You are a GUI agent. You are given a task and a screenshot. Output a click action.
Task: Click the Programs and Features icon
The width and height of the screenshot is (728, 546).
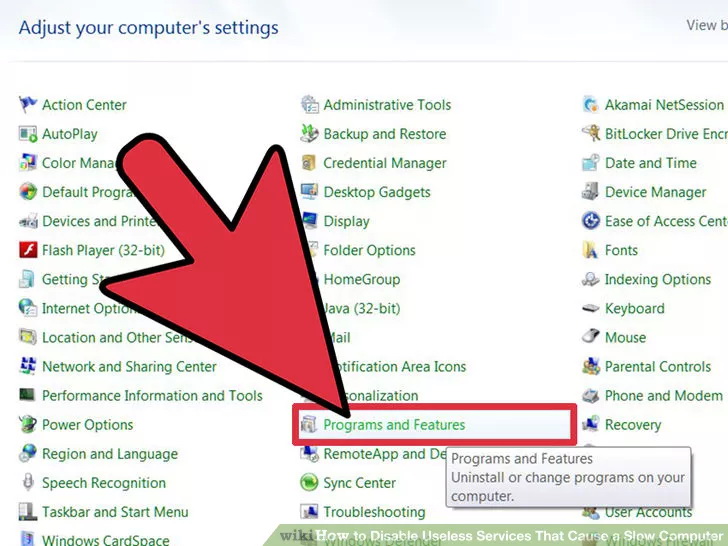[309, 424]
